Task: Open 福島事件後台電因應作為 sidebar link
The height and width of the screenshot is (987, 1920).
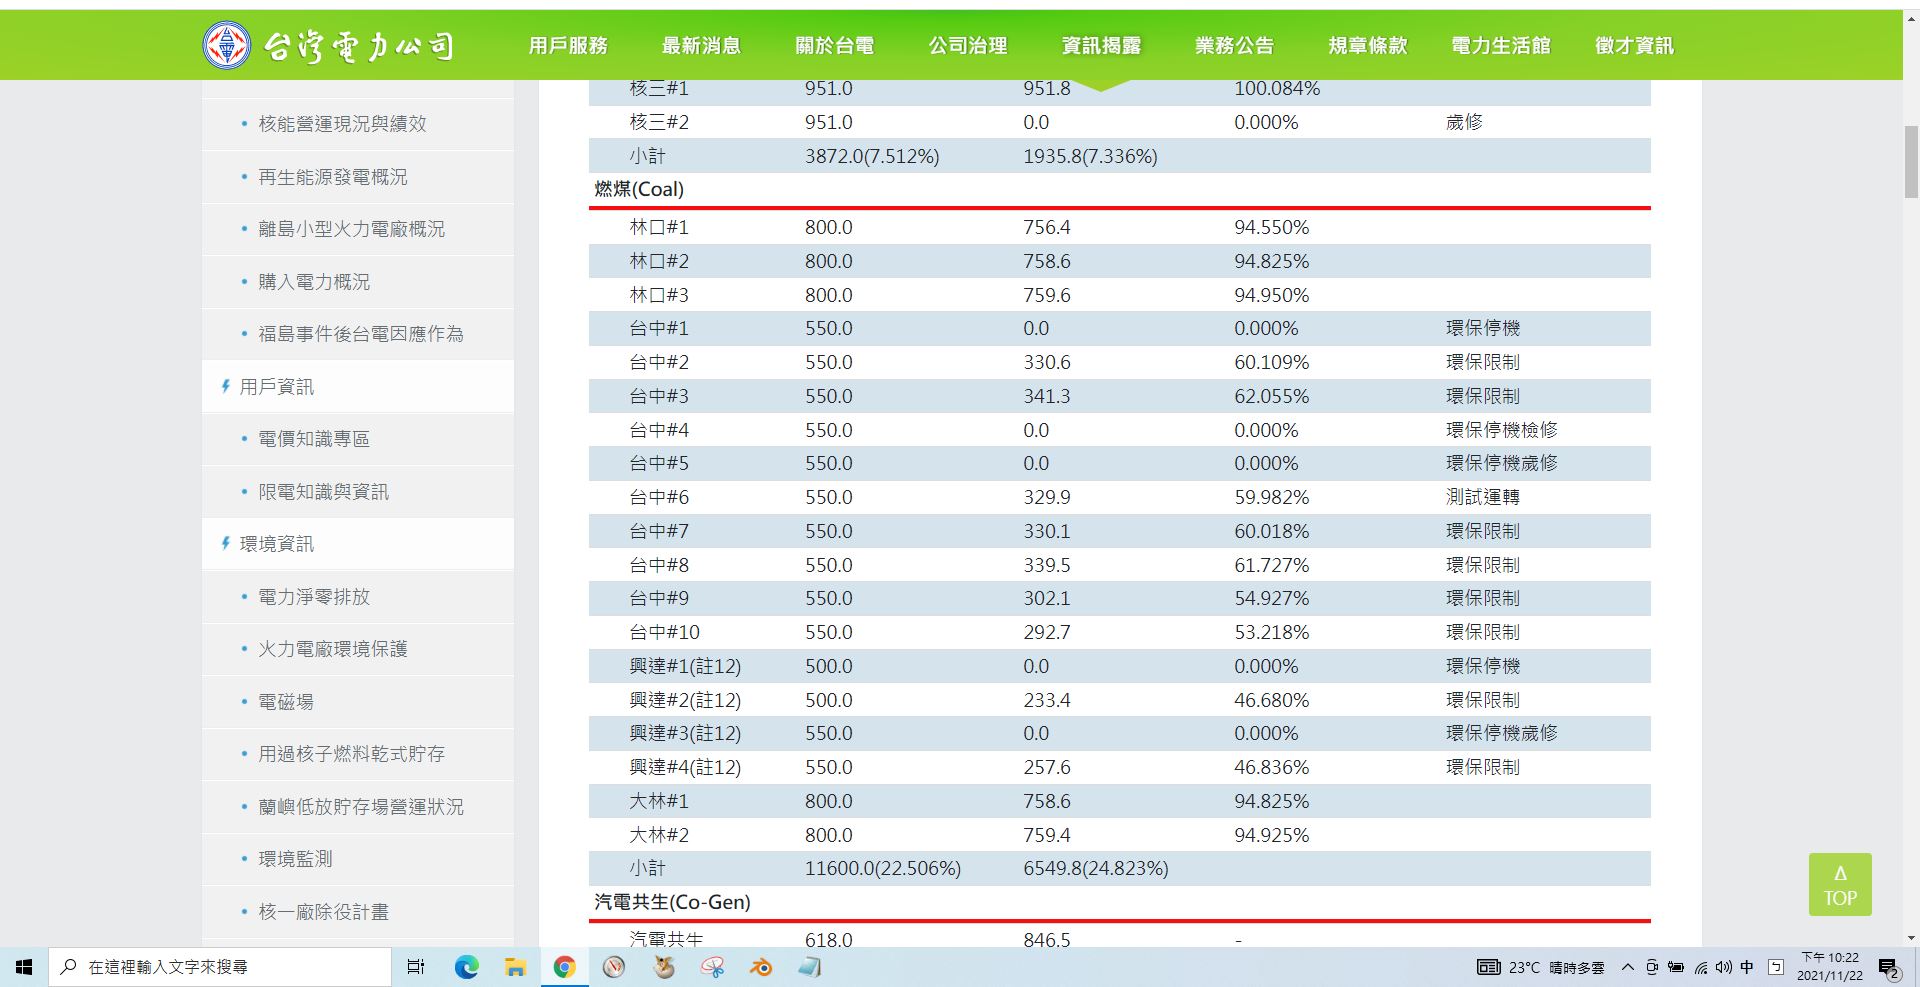Action: 361,334
